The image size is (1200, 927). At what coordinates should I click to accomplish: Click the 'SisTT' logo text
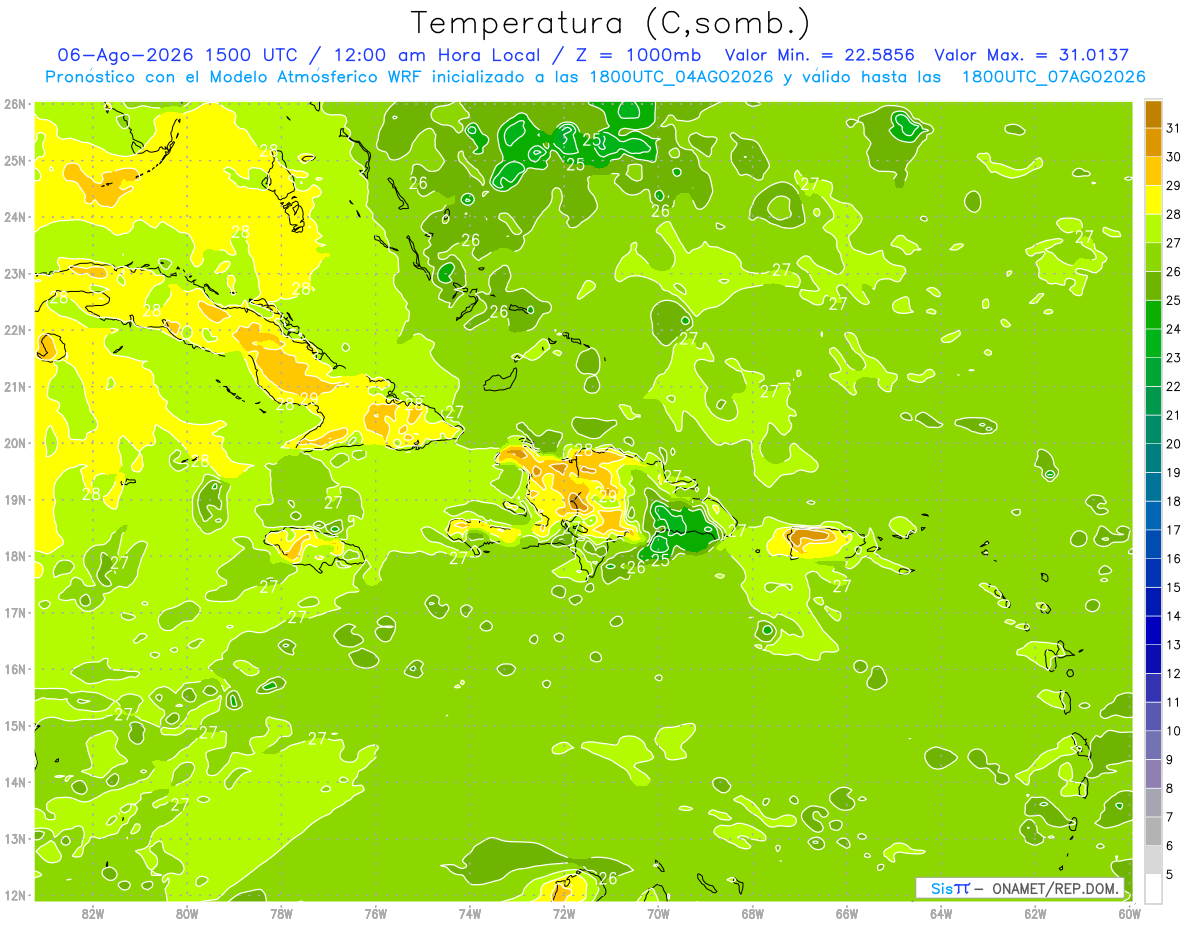(x=950, y=888)
